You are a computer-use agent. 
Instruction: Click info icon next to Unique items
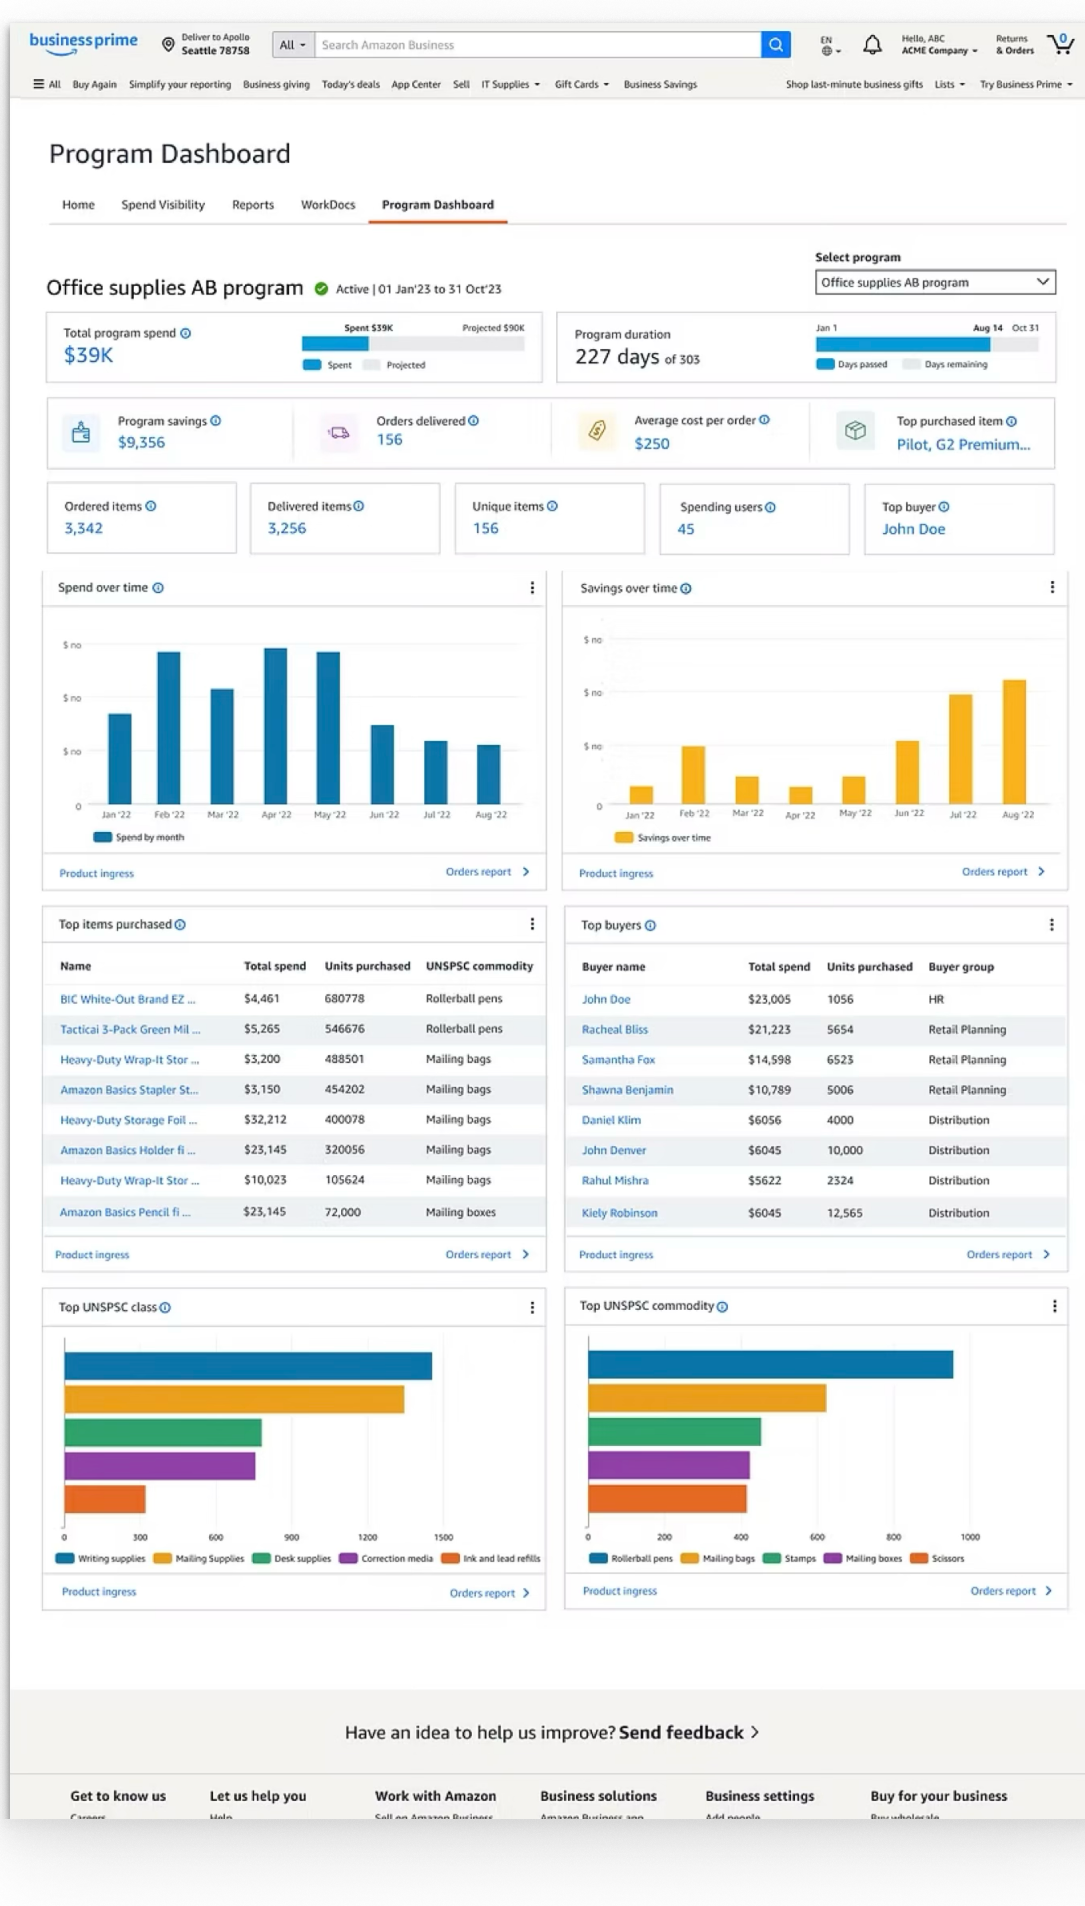(552, 506)
